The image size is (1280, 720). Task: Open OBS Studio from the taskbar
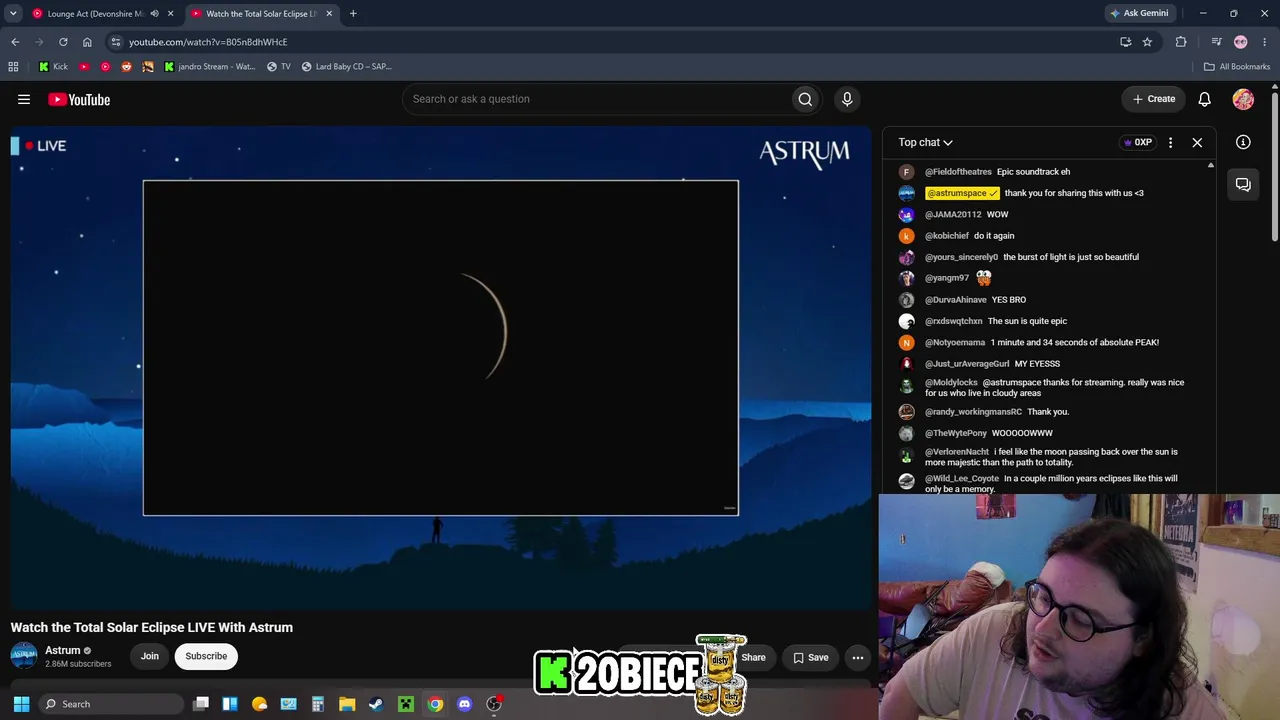tap(494, 704)
